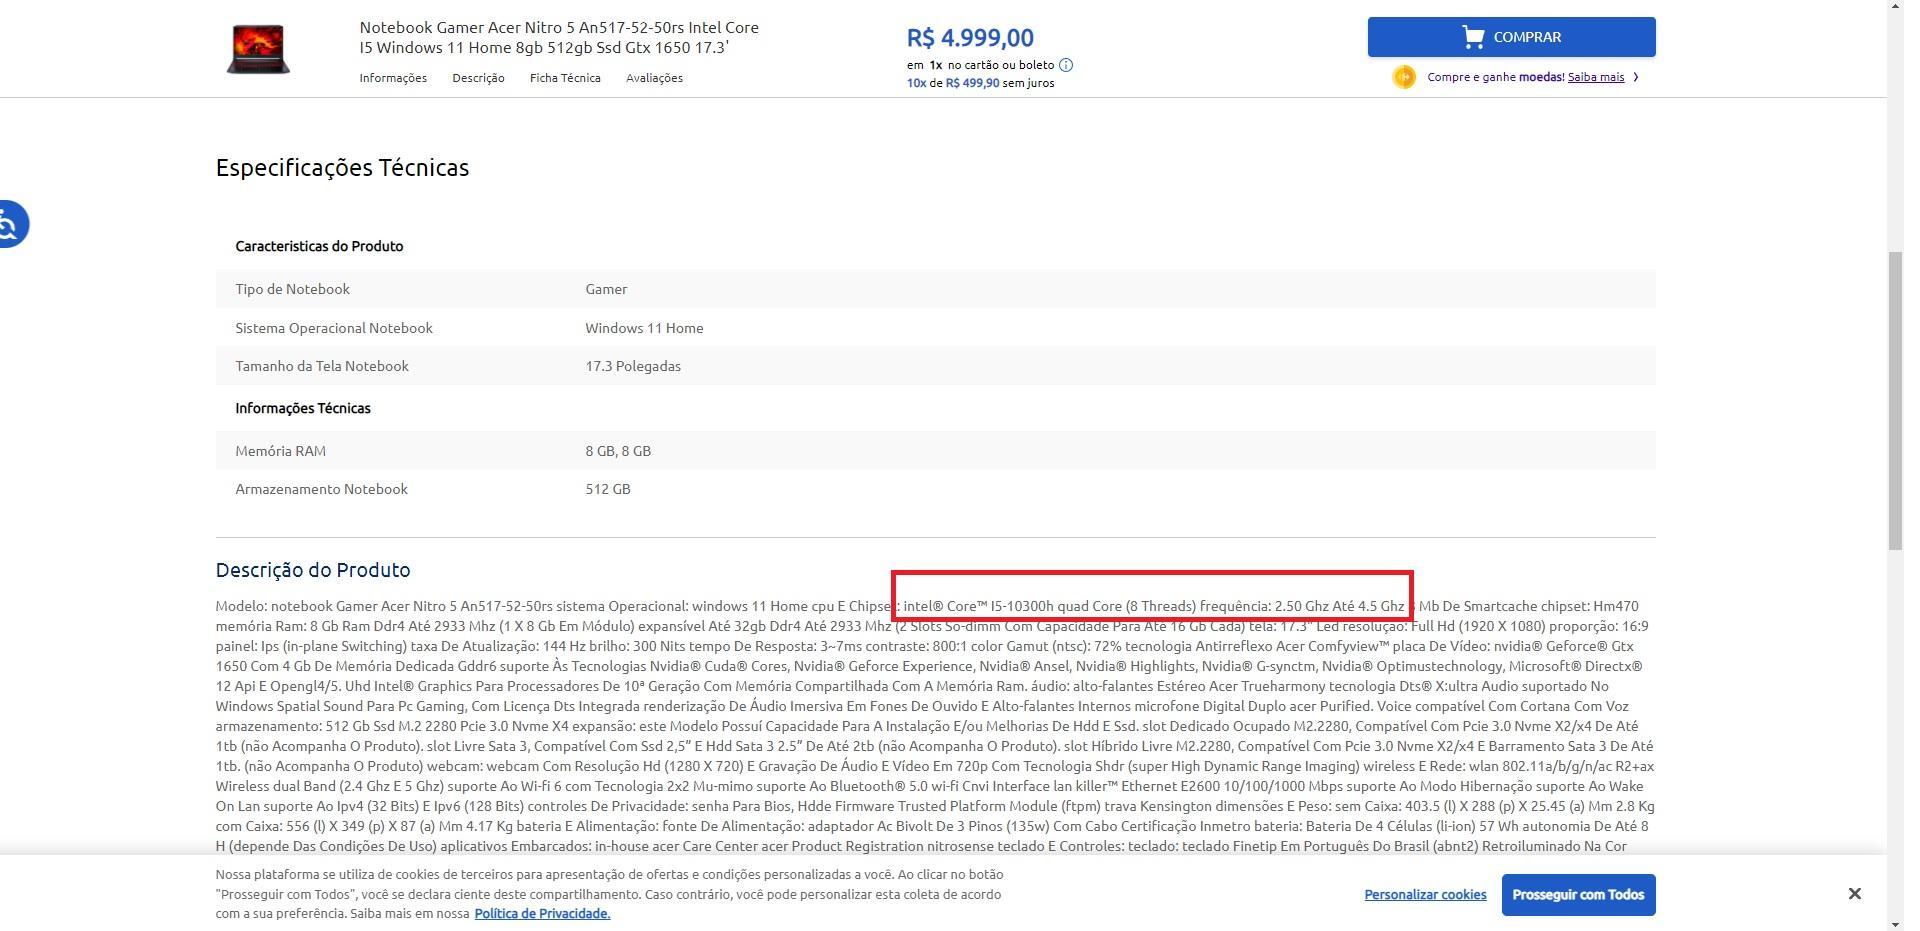Click the Tamanho da Tela Notebook label

322,366
